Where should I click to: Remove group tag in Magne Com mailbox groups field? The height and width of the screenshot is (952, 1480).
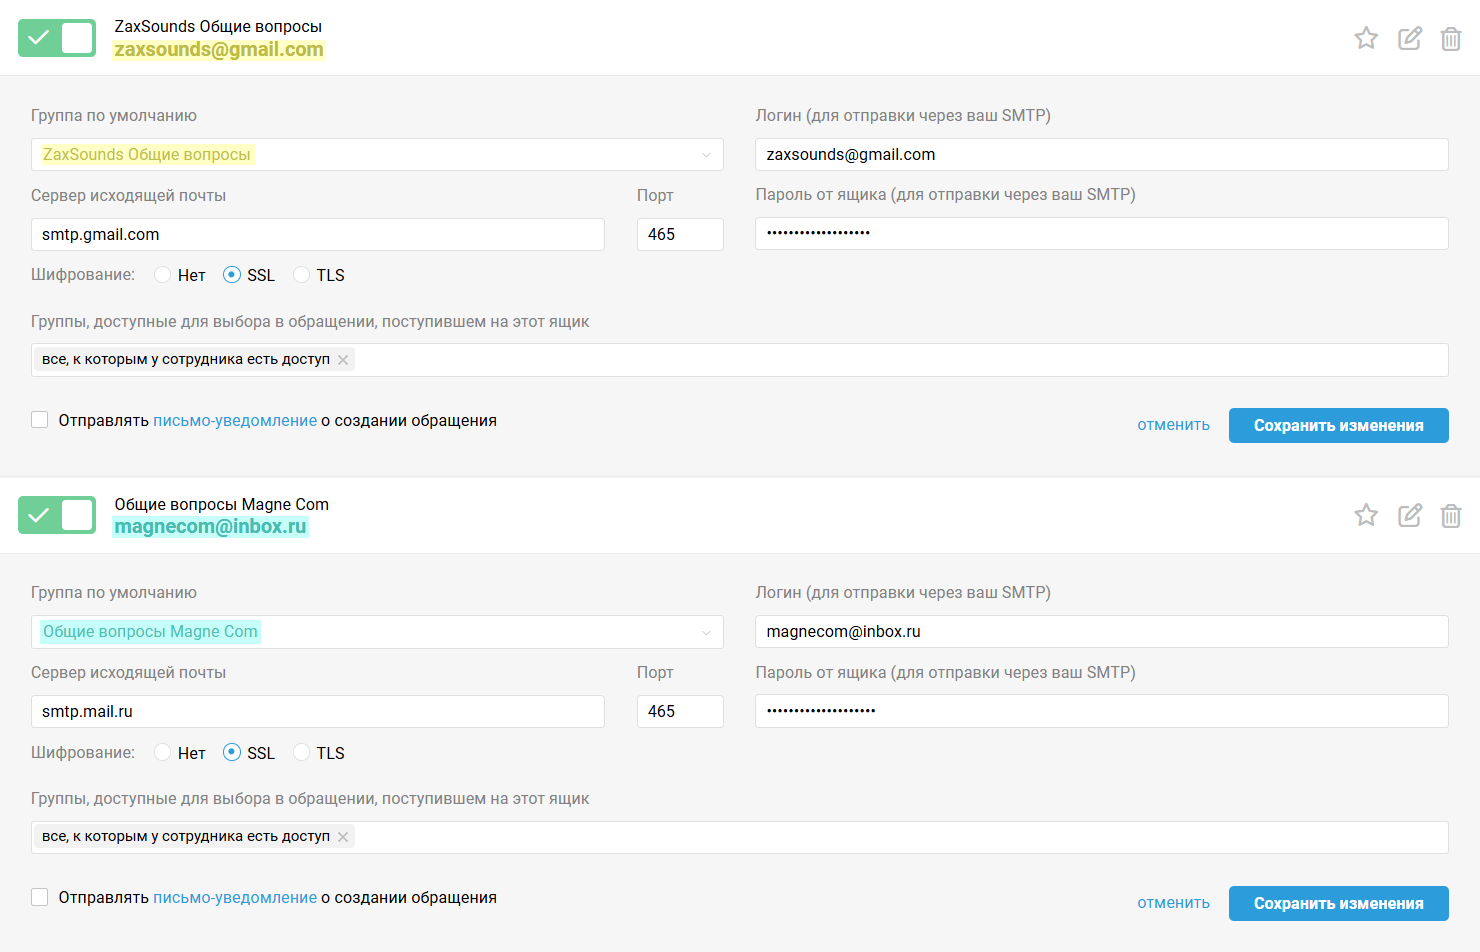(x=343, y=837)
